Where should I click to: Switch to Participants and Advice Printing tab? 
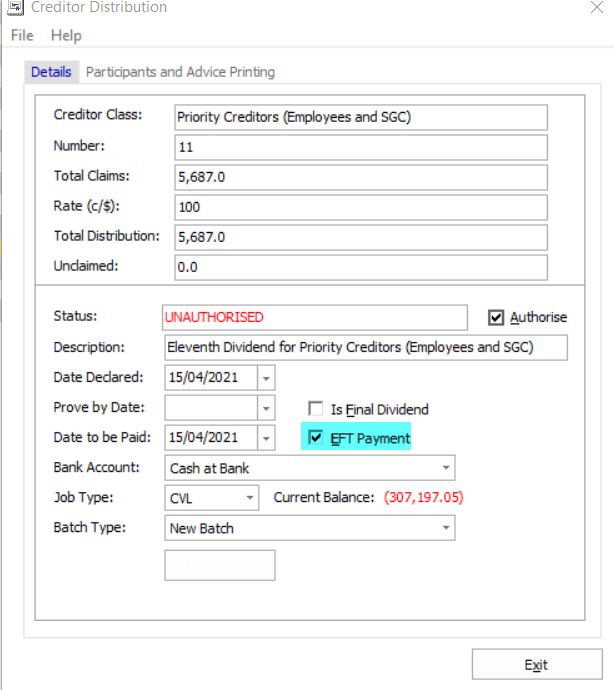click(x=180, y=72)
